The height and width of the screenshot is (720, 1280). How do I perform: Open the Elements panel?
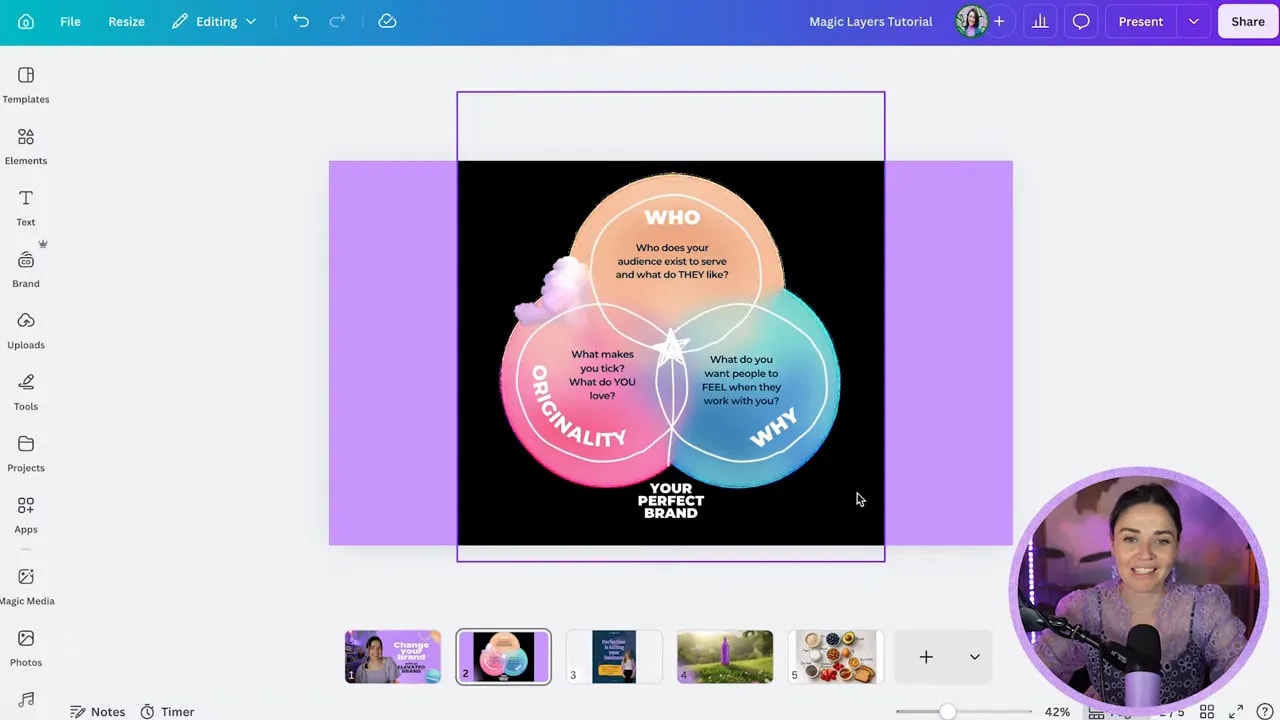point(26,146)
